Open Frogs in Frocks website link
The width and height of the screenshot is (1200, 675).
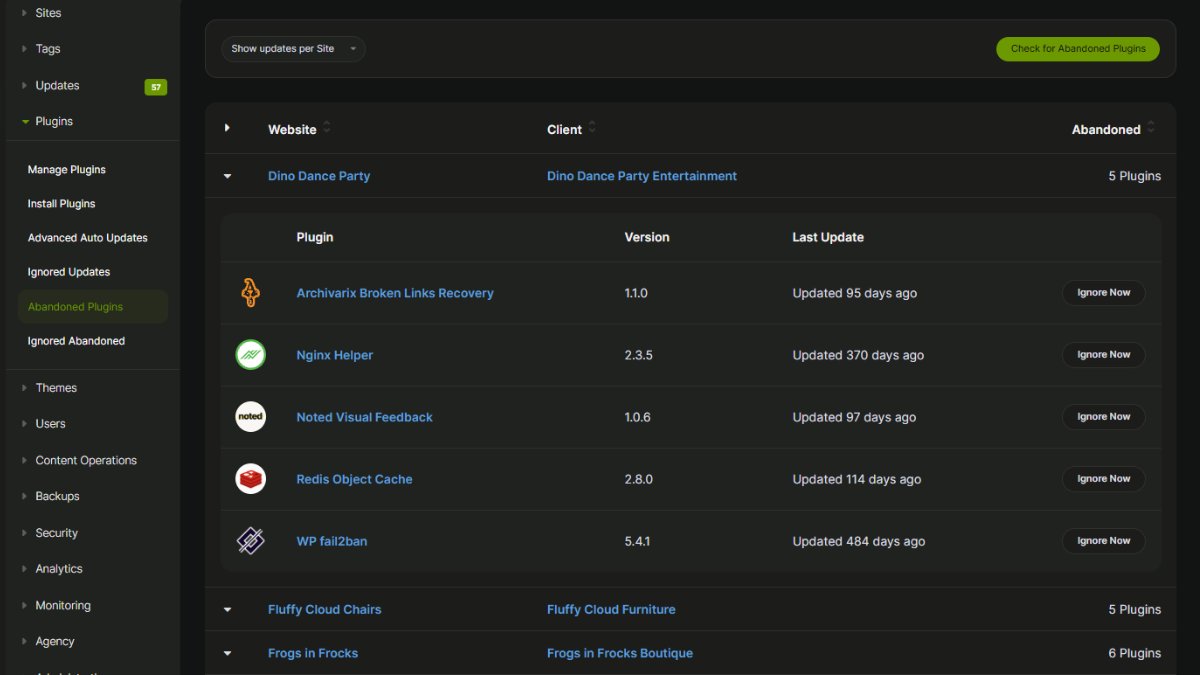(313, 653)
